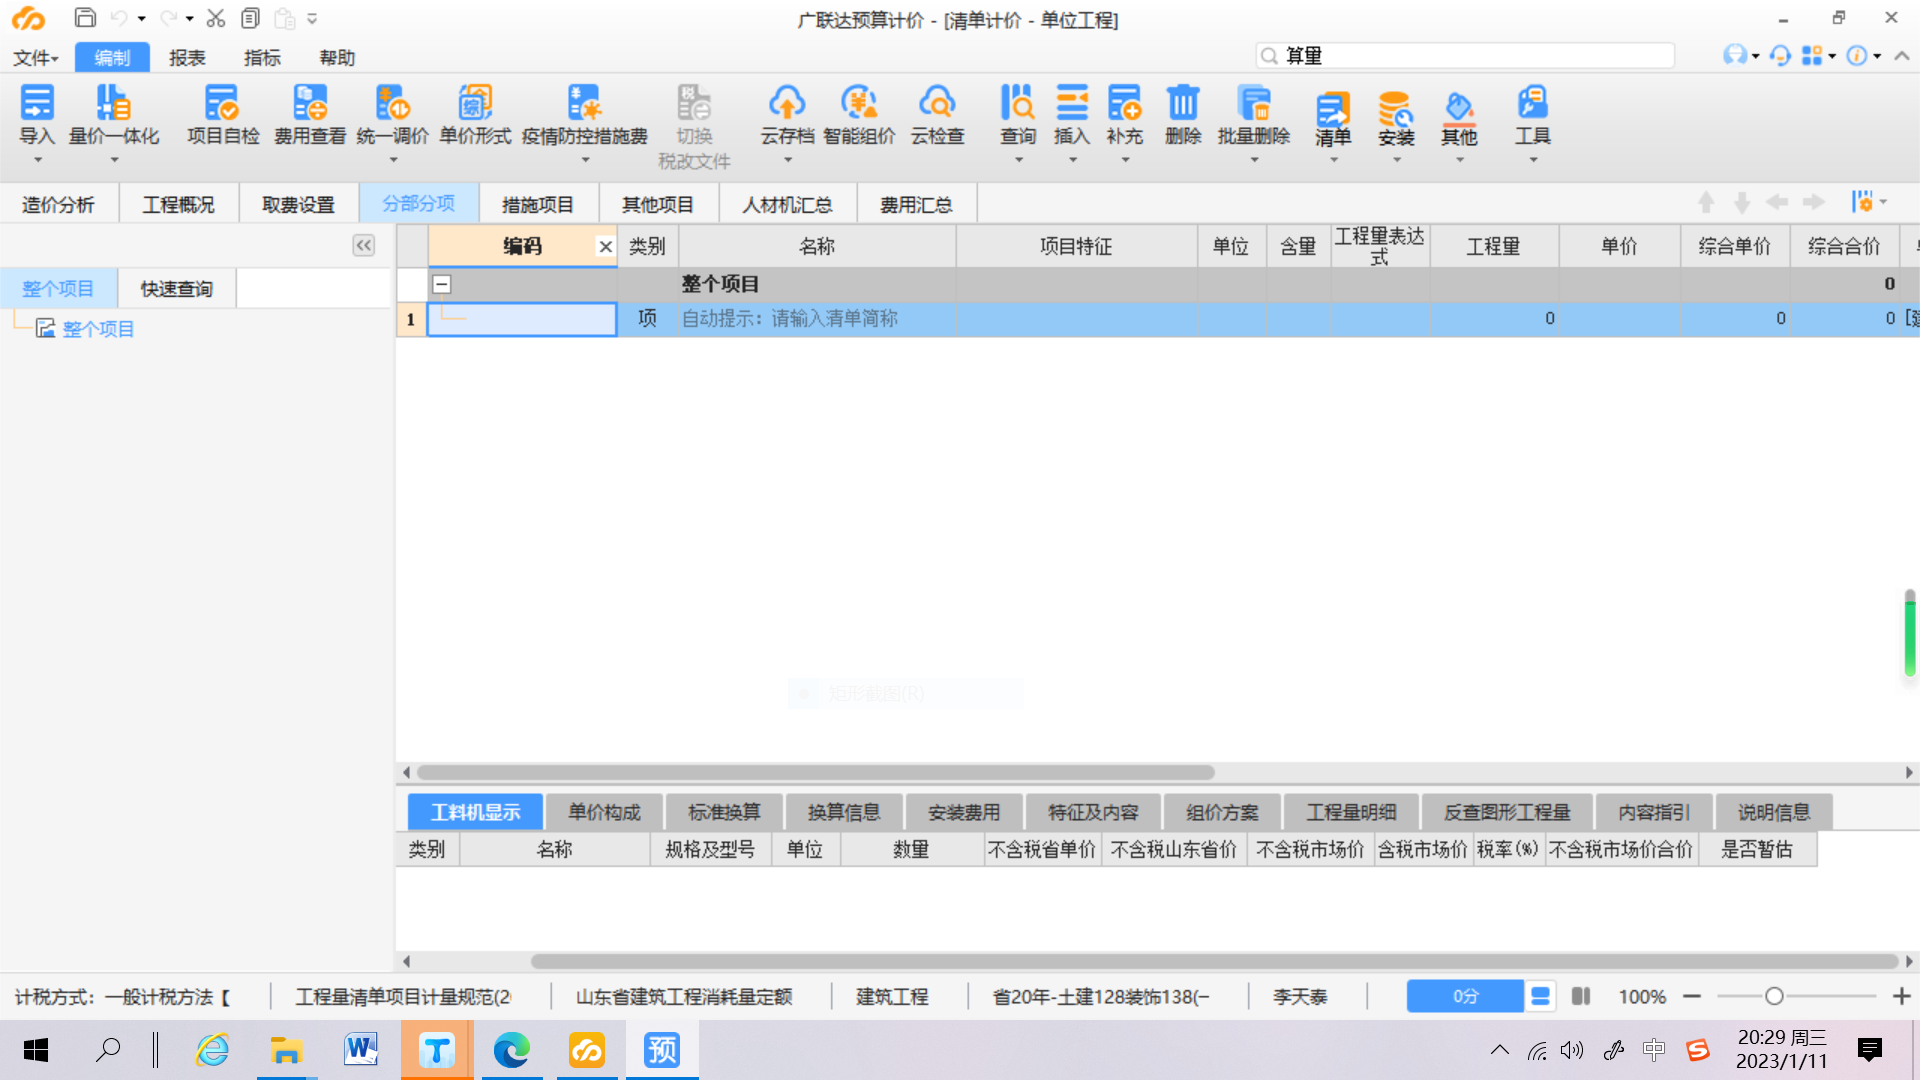The image size is (1920, 1080).
Task: Click the 删除 delete trash icon
Action: tap(1183, 103)
